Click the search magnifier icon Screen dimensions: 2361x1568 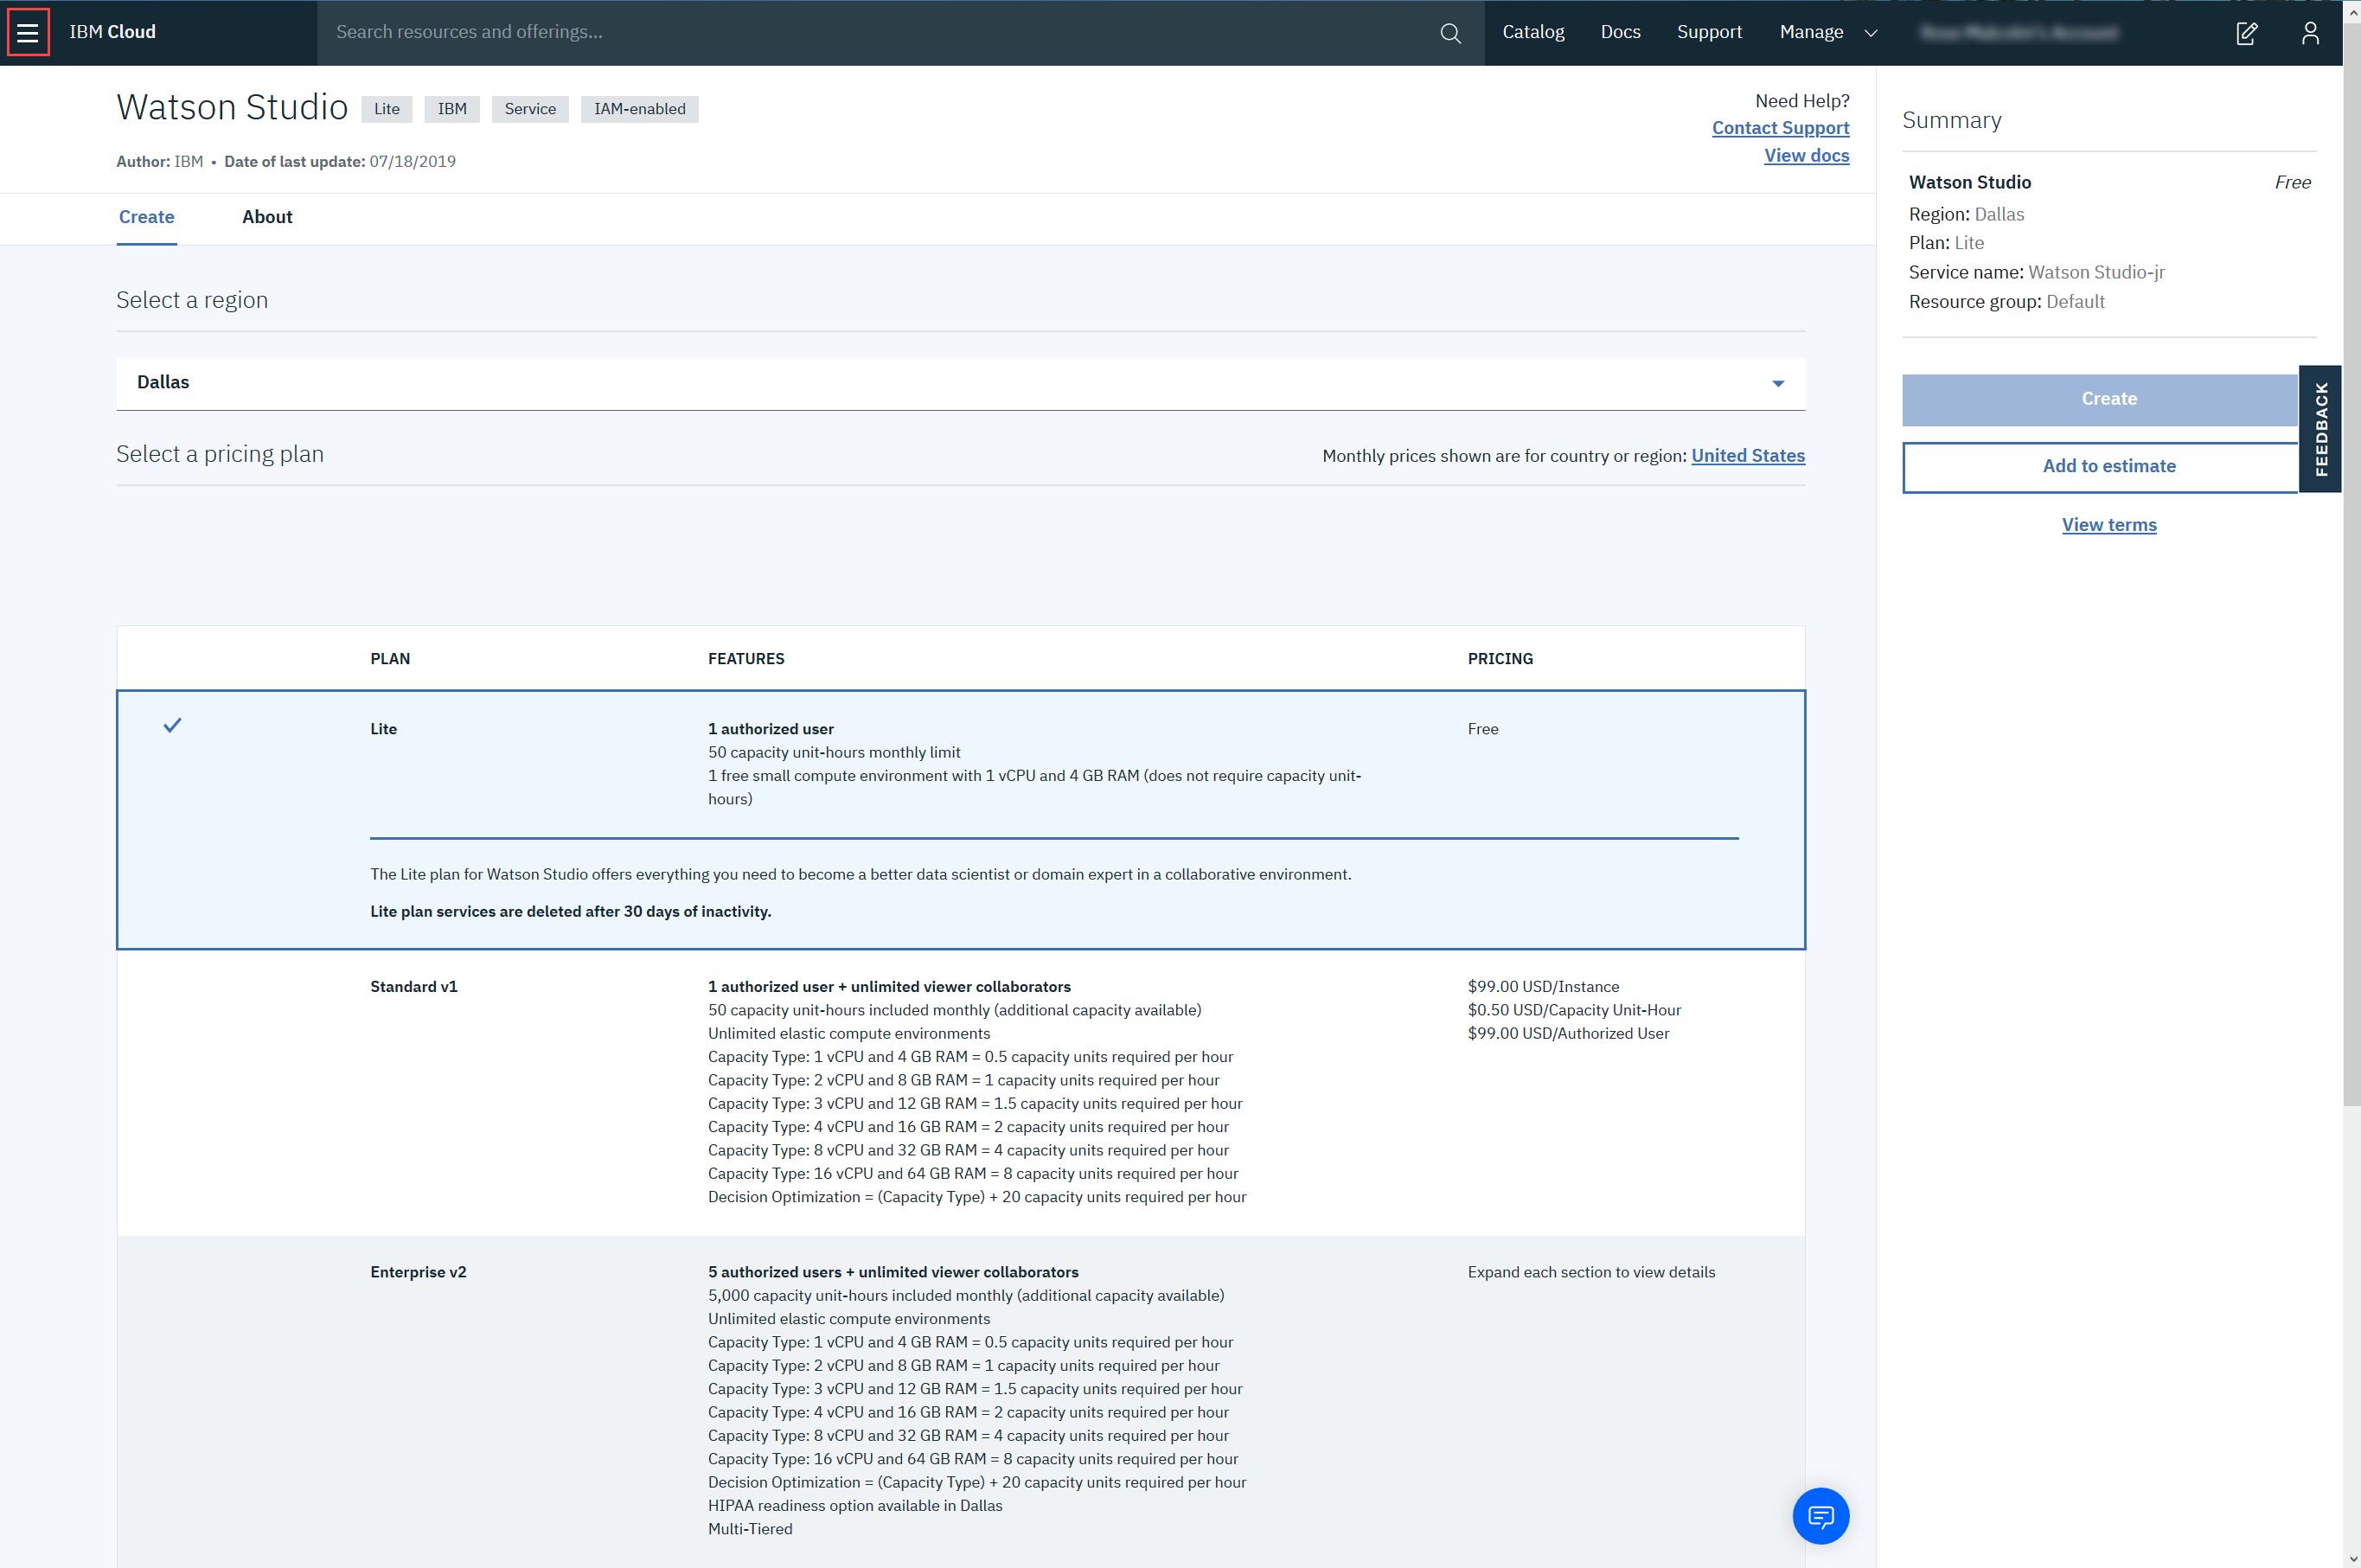(1450, 33)
